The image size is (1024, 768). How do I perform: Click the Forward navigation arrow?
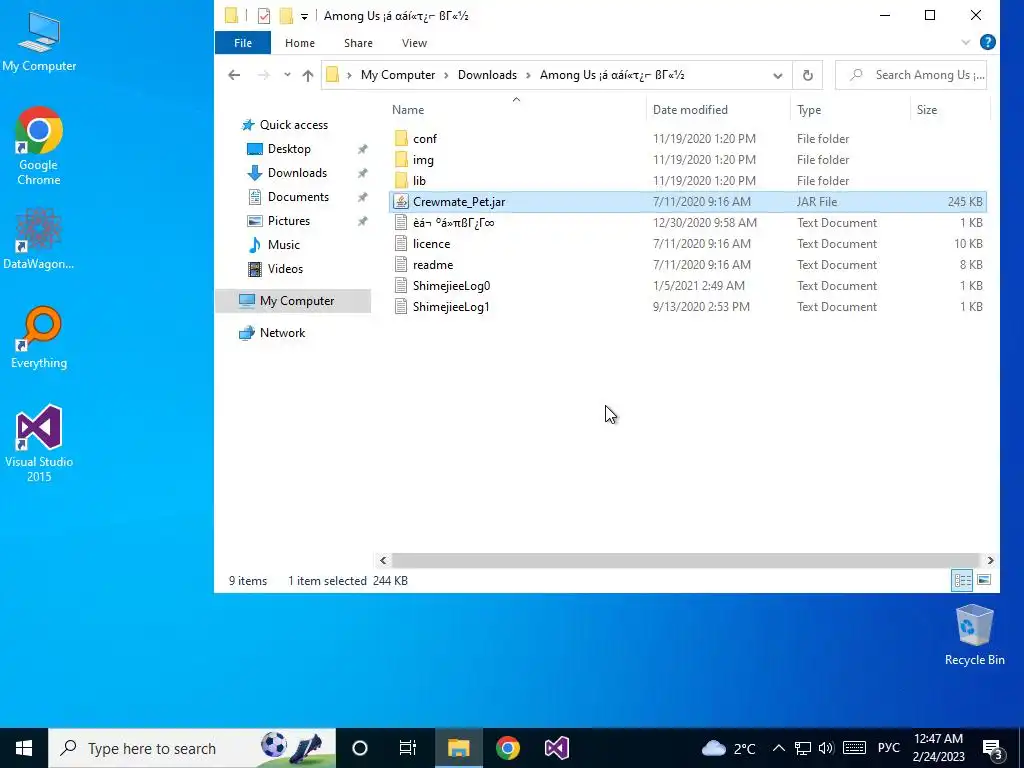pos(263,75)
